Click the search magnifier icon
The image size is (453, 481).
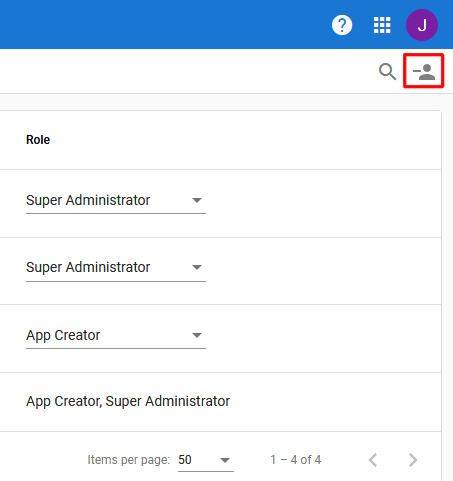(387, 72)
